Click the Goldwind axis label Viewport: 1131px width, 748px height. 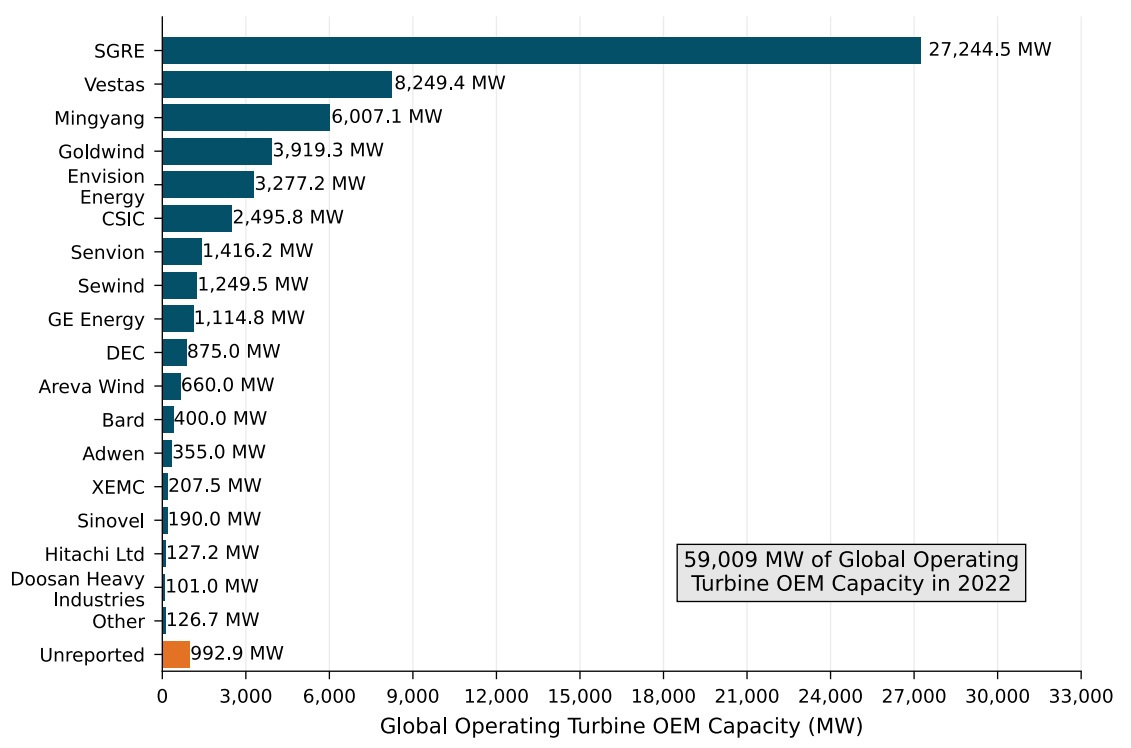(101, 152)
